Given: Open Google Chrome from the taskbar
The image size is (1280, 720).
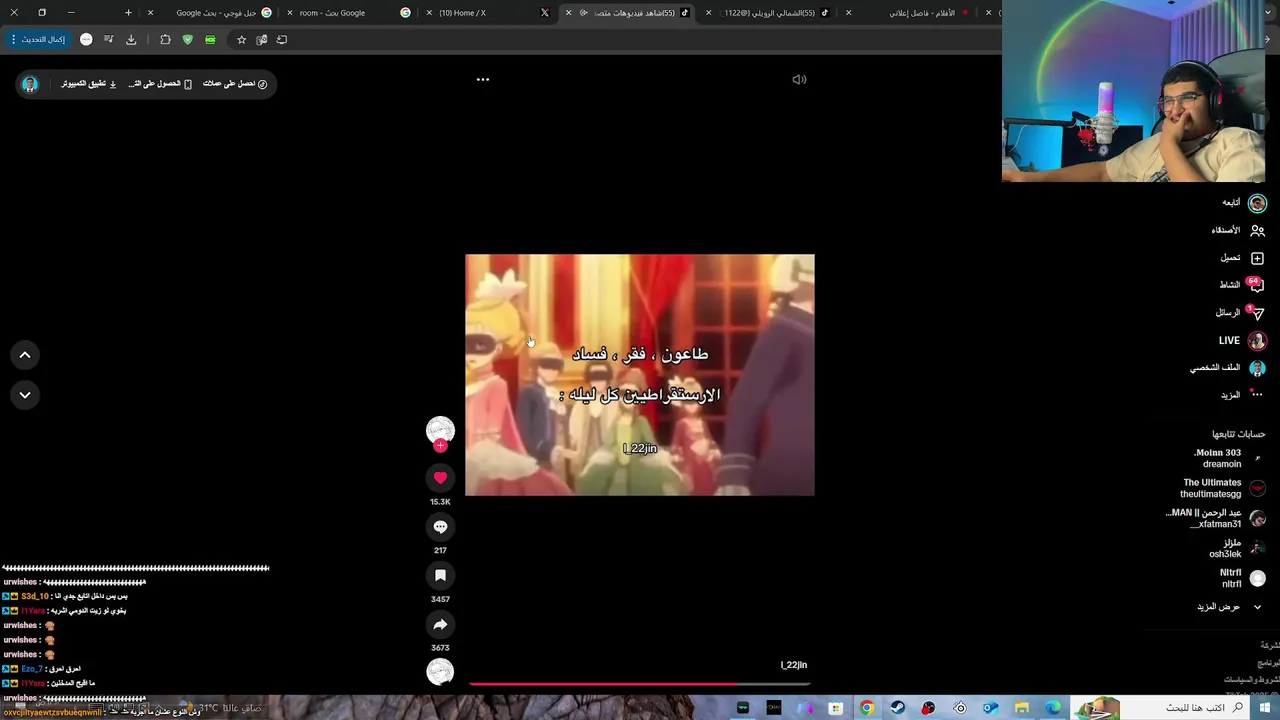Looking at the screenshot, I should [867, 708].
